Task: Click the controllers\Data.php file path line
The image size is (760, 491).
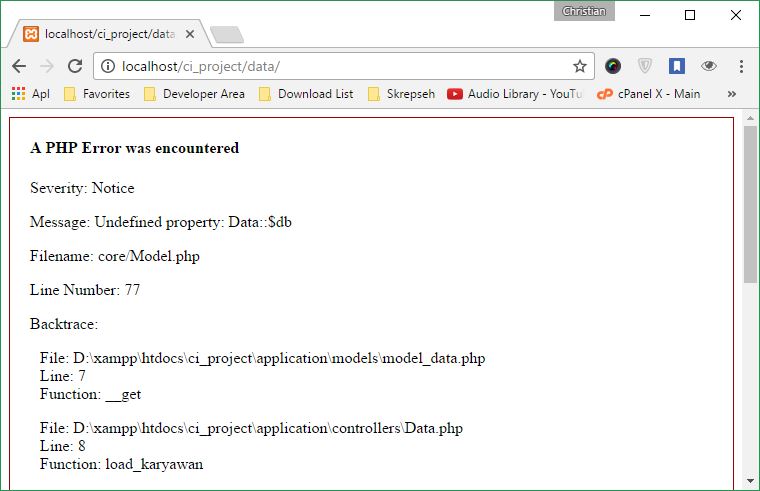Action: click(x=251, y=428)
